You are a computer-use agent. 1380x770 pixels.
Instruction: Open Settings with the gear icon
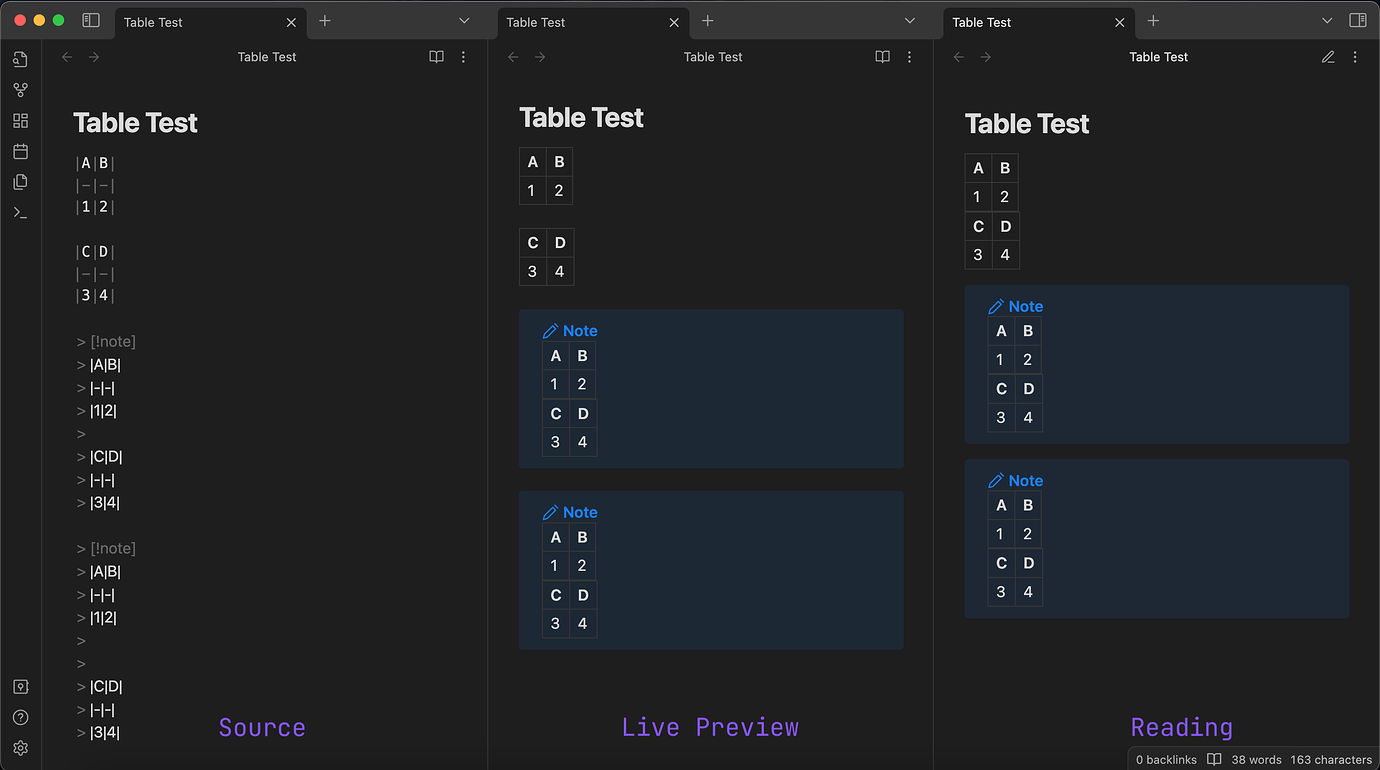coord(20,748)
